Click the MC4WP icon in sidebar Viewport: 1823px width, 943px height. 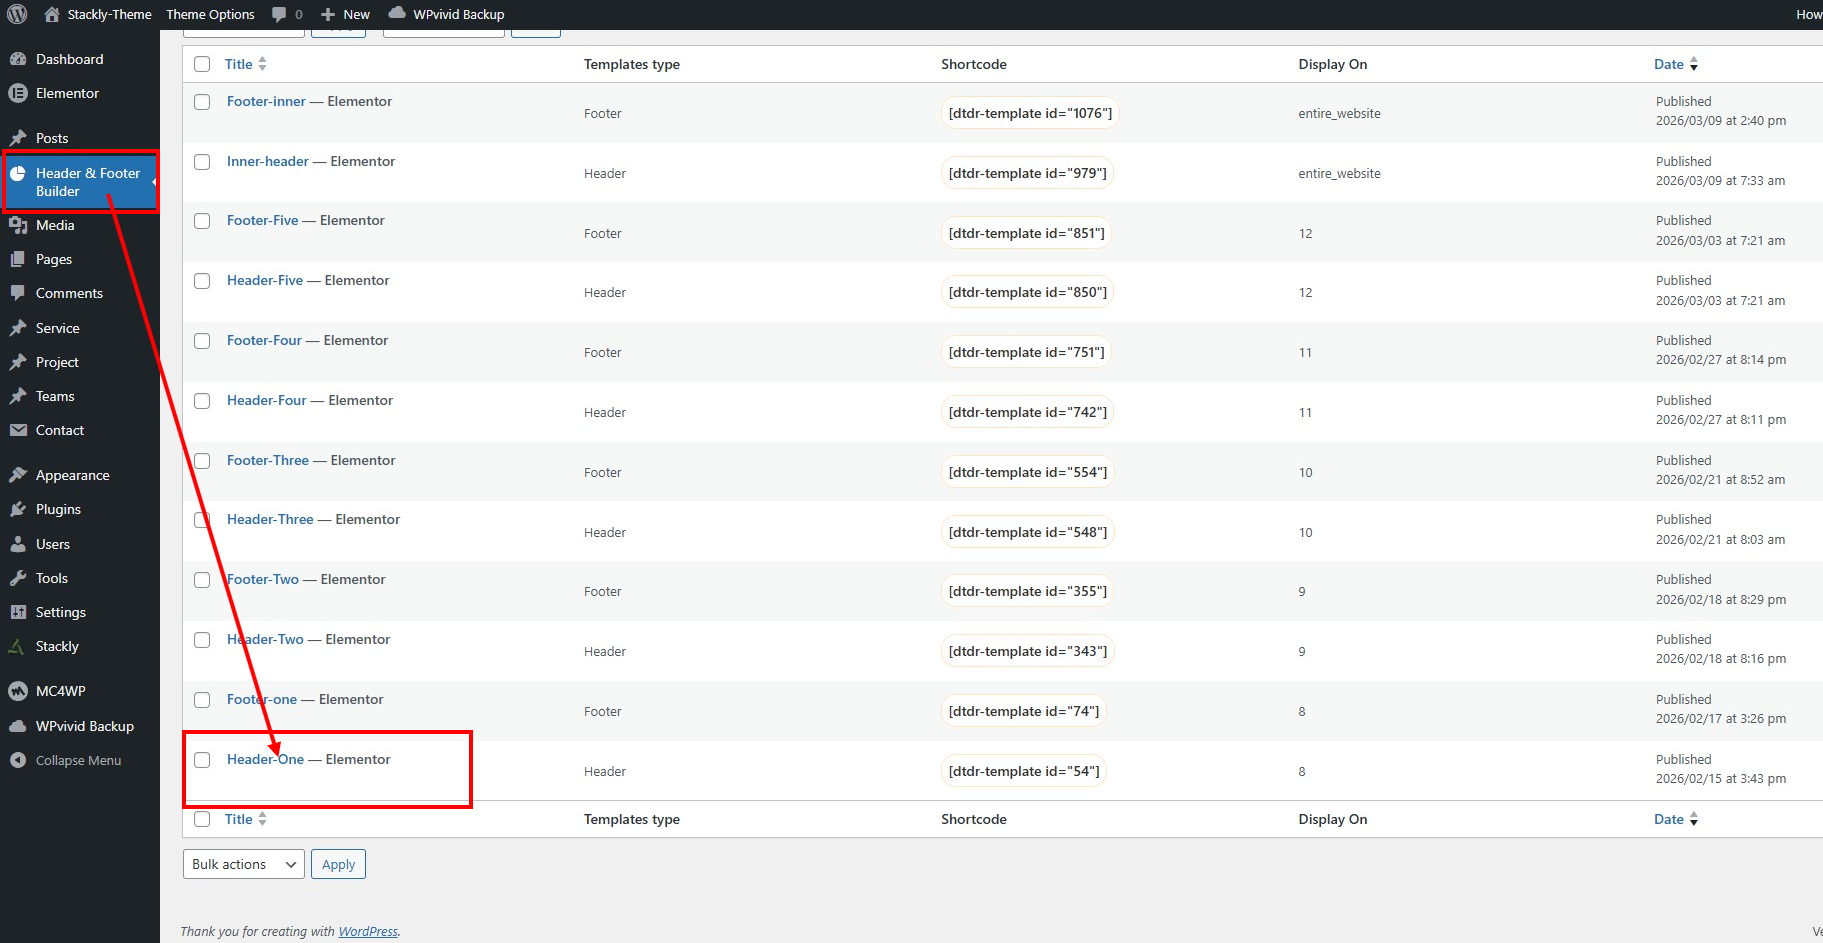pyautogui.click(x=17, y=691)
